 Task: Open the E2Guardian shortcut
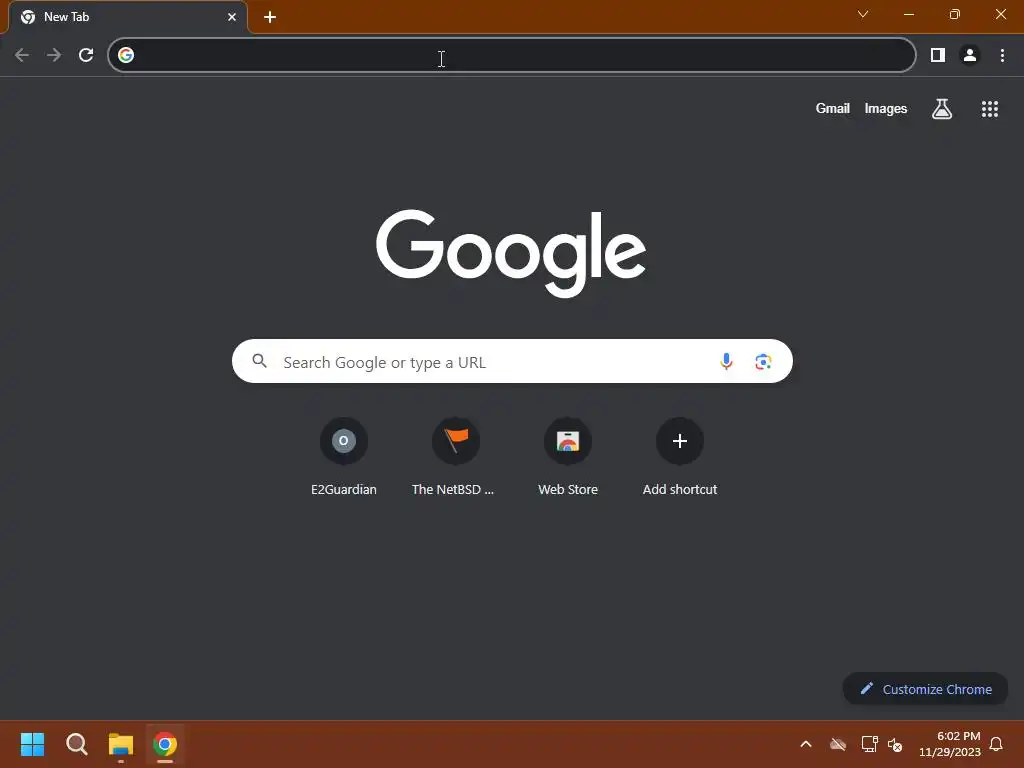pyautogui.click(x=344, y=457)
